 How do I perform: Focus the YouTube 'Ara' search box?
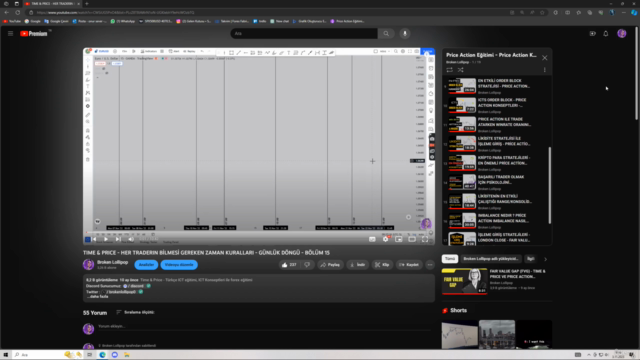pyautogui.click(x=304, y=33)
